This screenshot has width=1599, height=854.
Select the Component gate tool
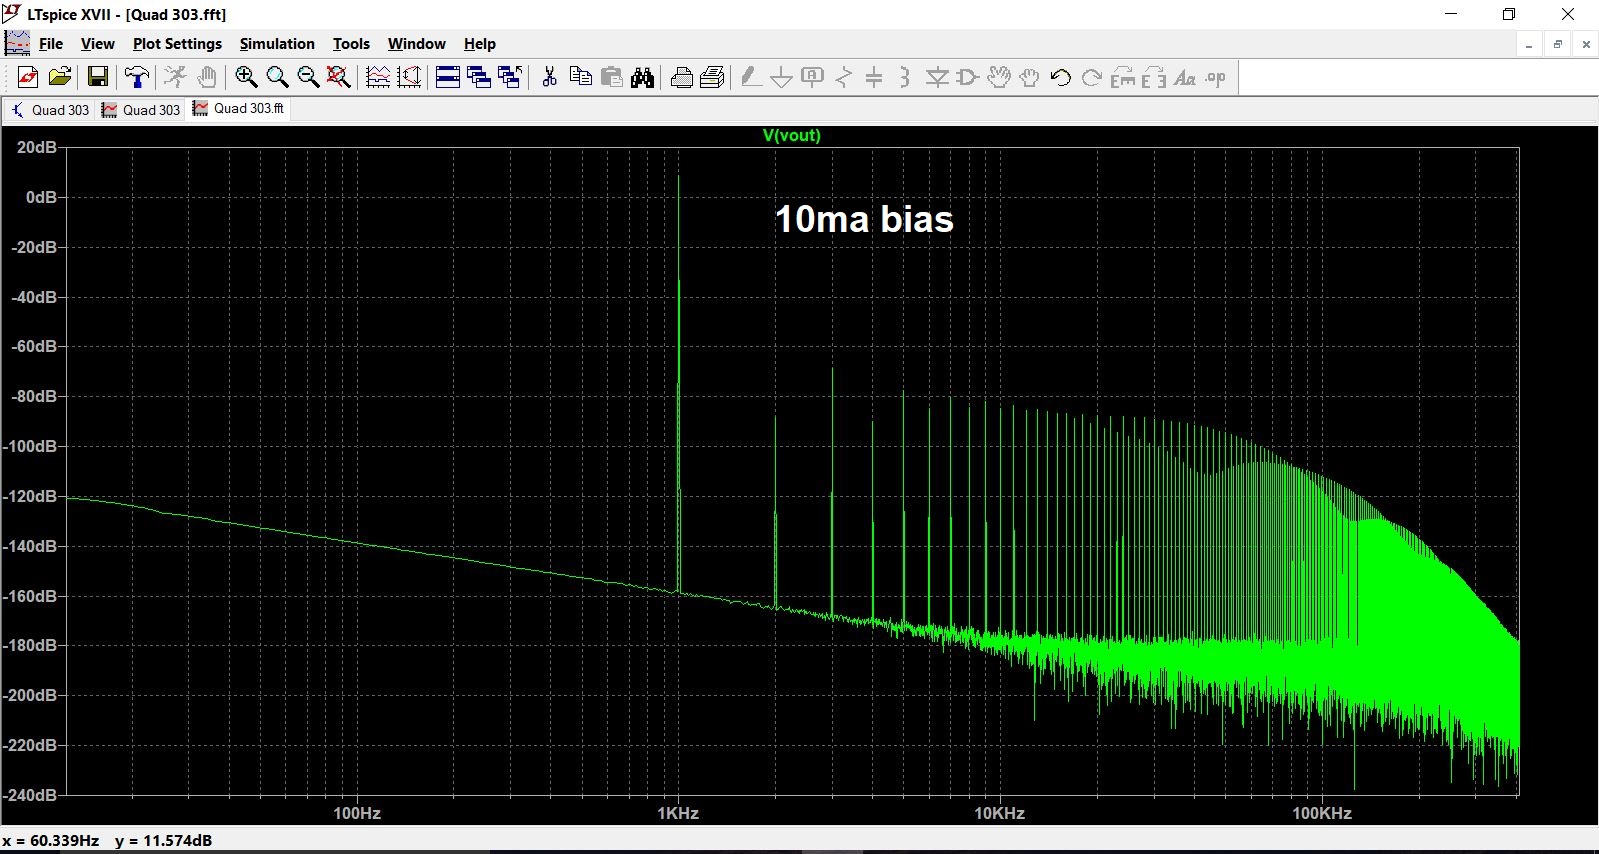(967, 77)
